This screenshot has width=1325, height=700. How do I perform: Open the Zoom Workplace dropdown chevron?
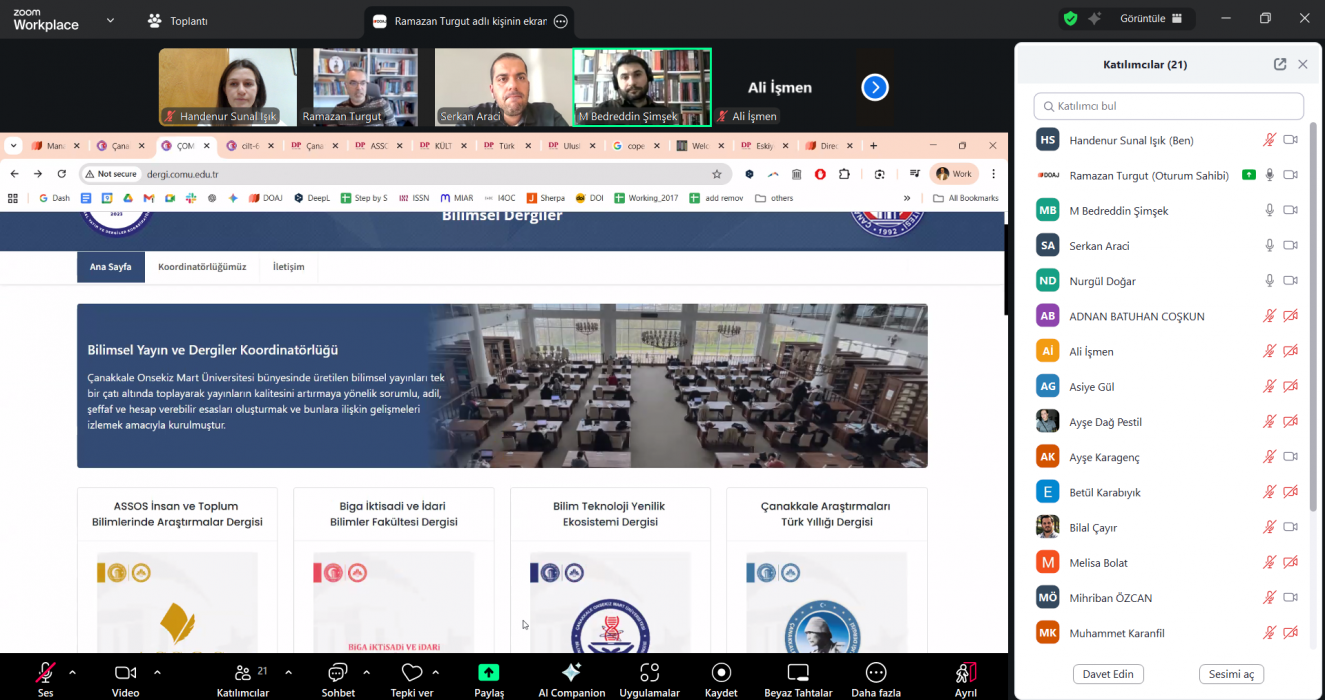click(110, 20)
